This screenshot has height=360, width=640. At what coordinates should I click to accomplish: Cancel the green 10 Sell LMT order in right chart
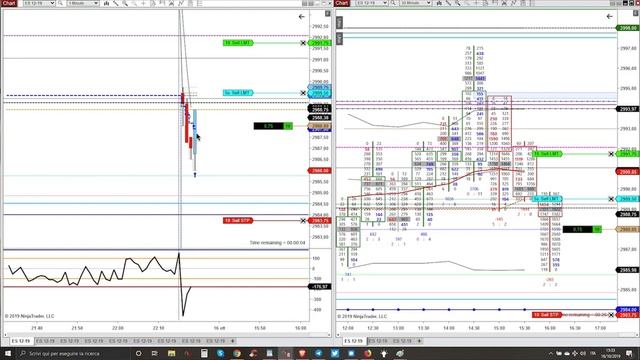point(611,154)
